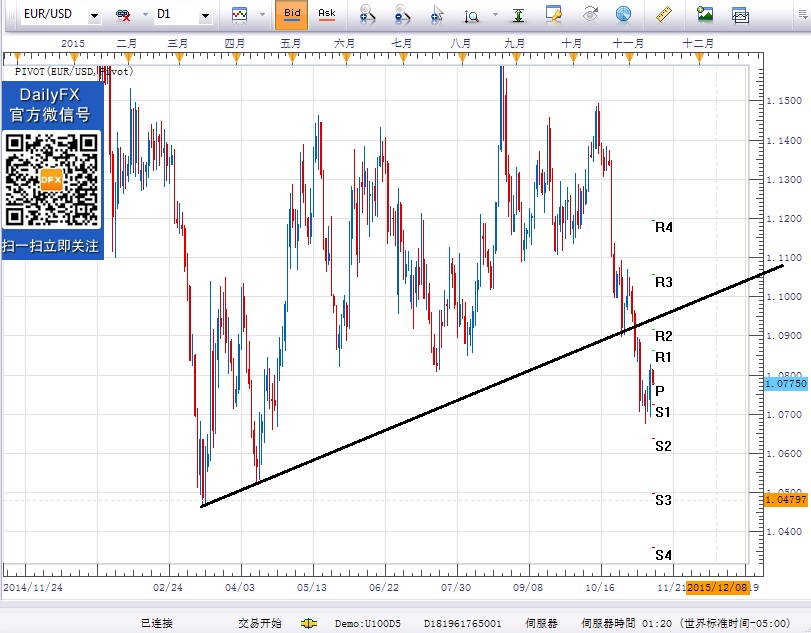Click the 09/08 date axis label
Image resolution: width=811 pixels, height=633 pixels.
coord(528,587)
